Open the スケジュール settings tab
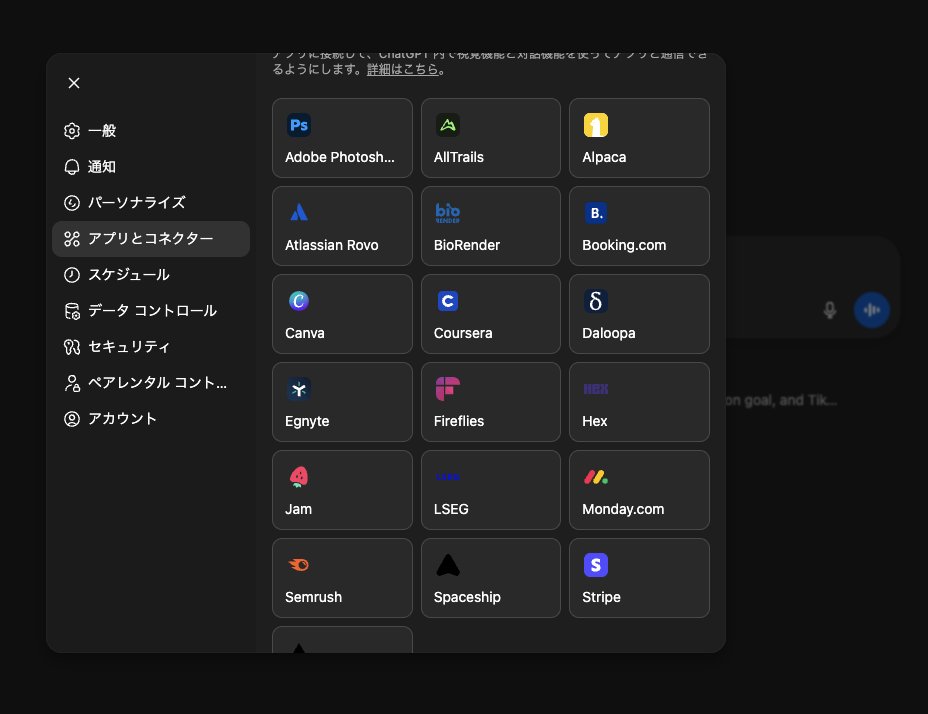928x714 pixels. [x=151, y=275]
